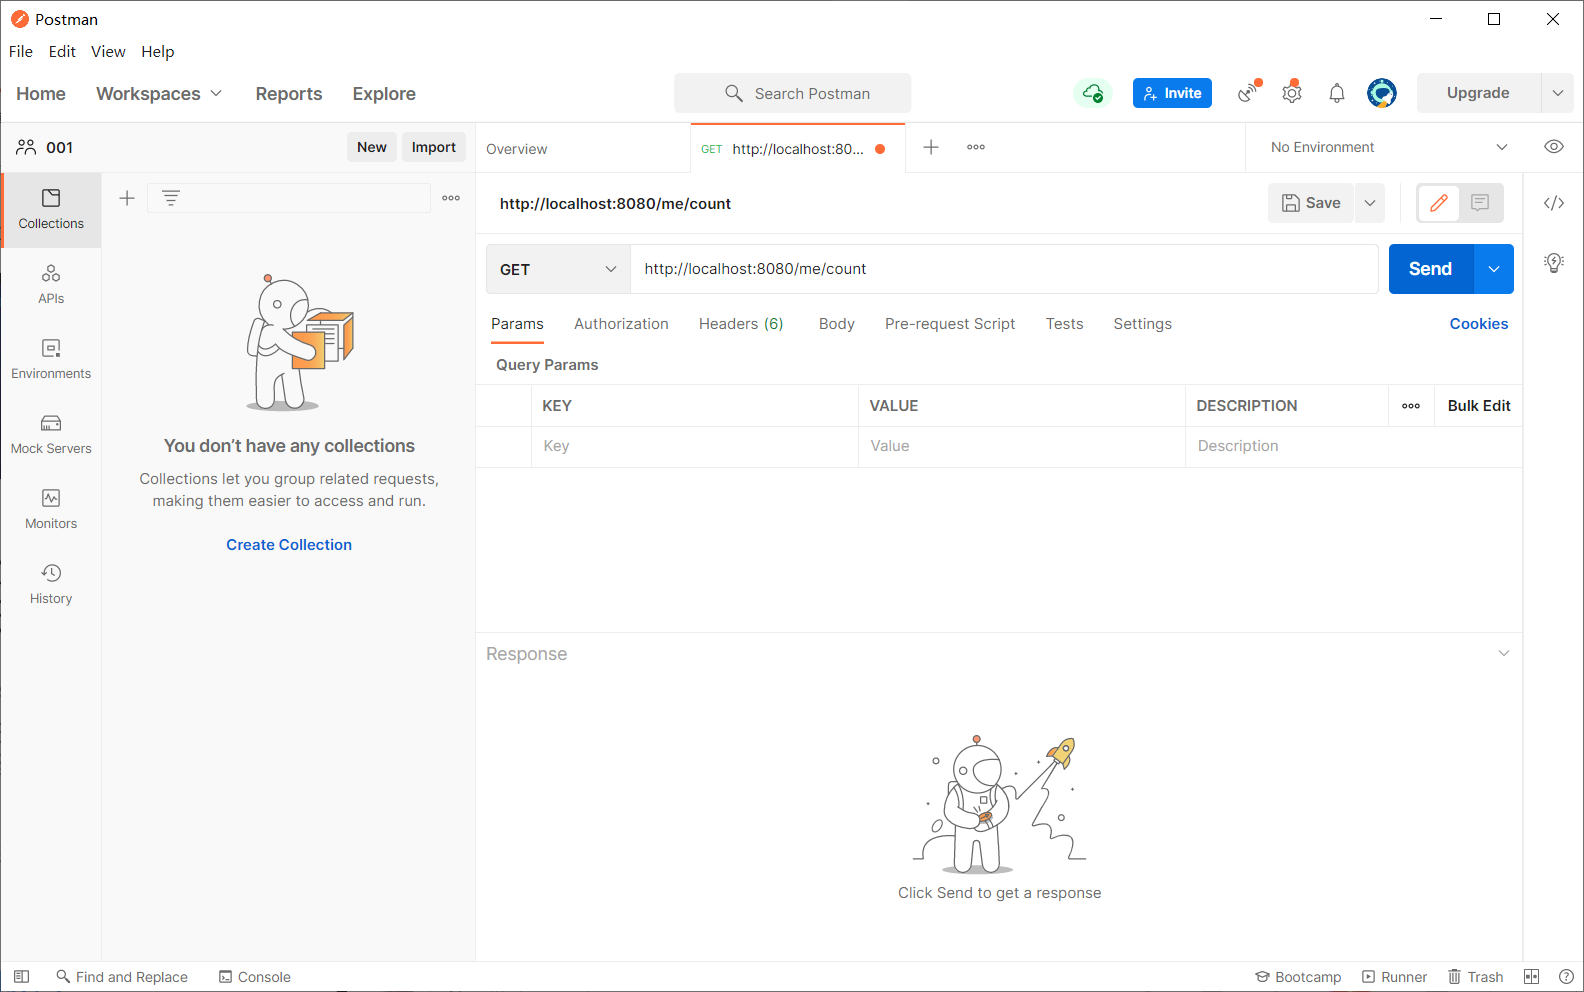Switch to the Settings request tab
Image resolution: width=1584 pixels, height=992 pixels.
coord(1143,324)
